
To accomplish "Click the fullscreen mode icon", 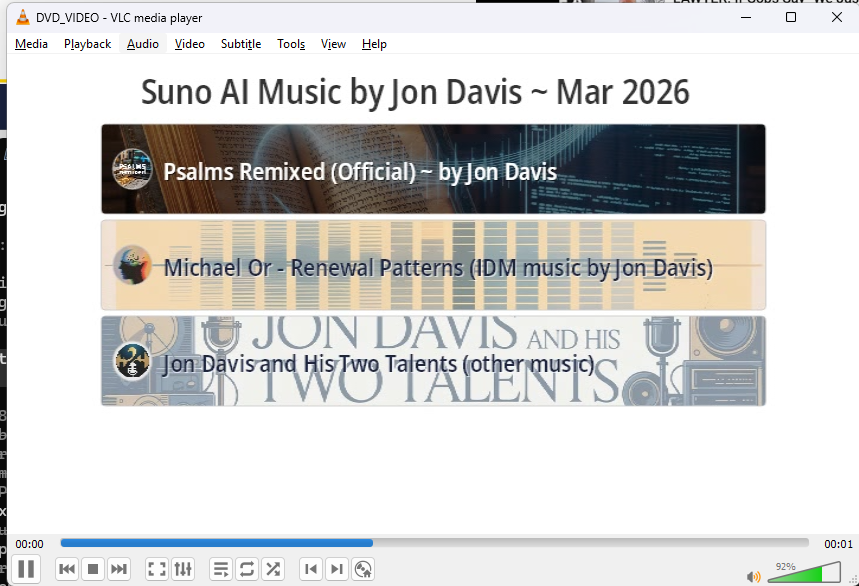I will 156,568.
